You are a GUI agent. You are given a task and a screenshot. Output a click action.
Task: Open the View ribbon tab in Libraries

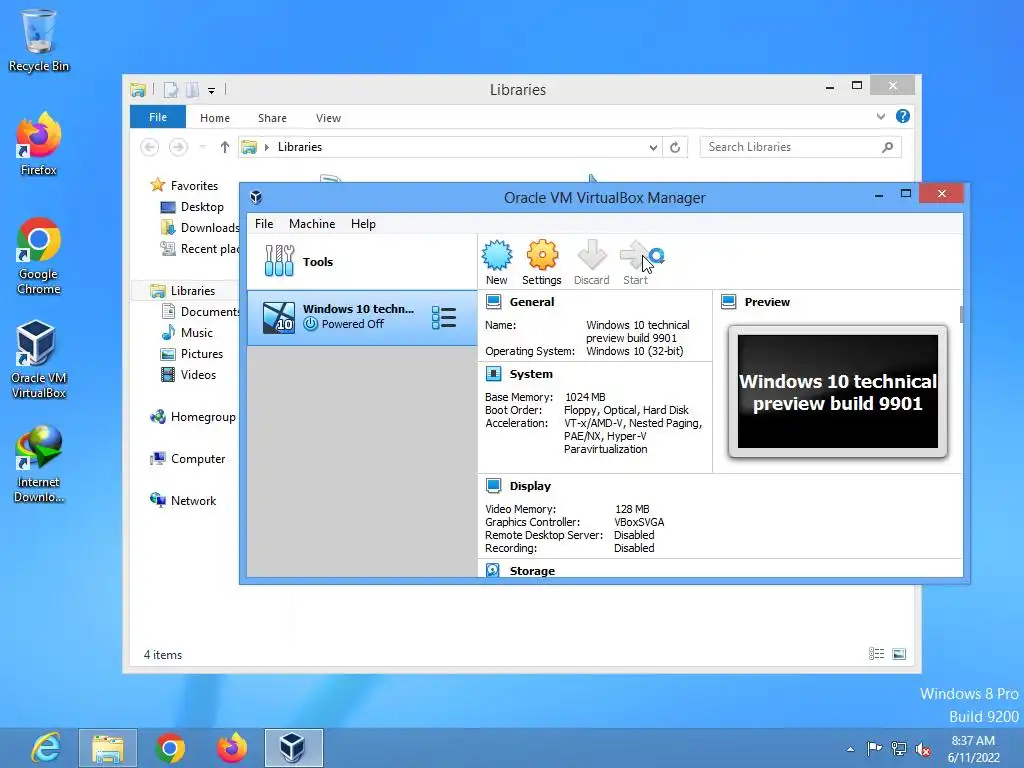[328, 118]
